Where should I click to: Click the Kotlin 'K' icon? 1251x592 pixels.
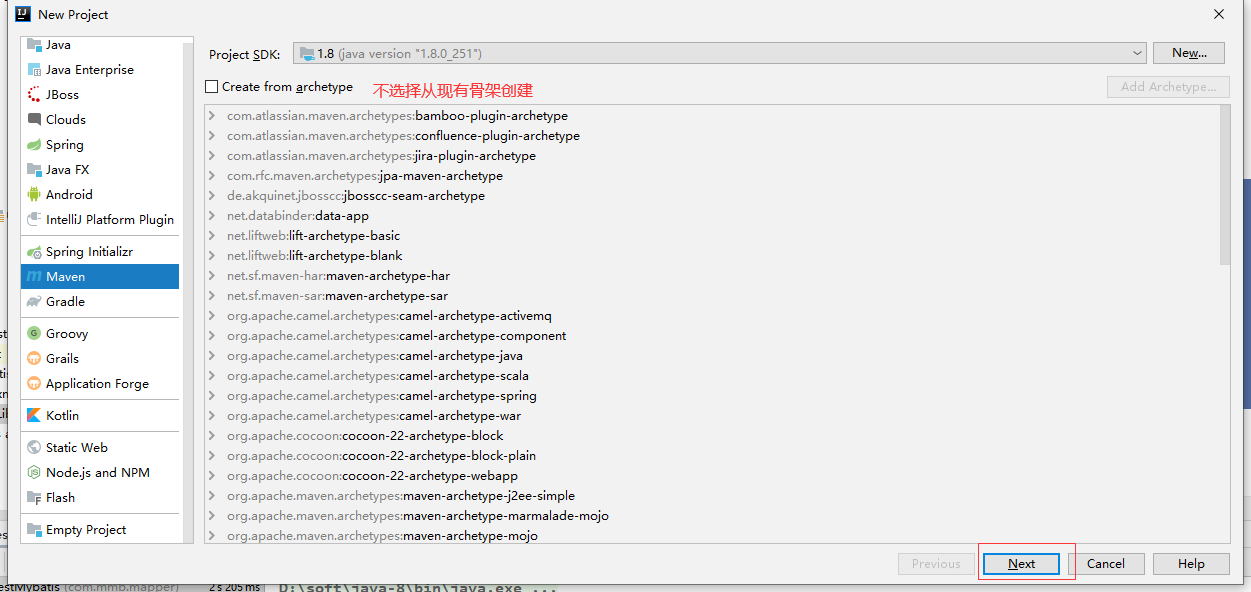point(35,416)
